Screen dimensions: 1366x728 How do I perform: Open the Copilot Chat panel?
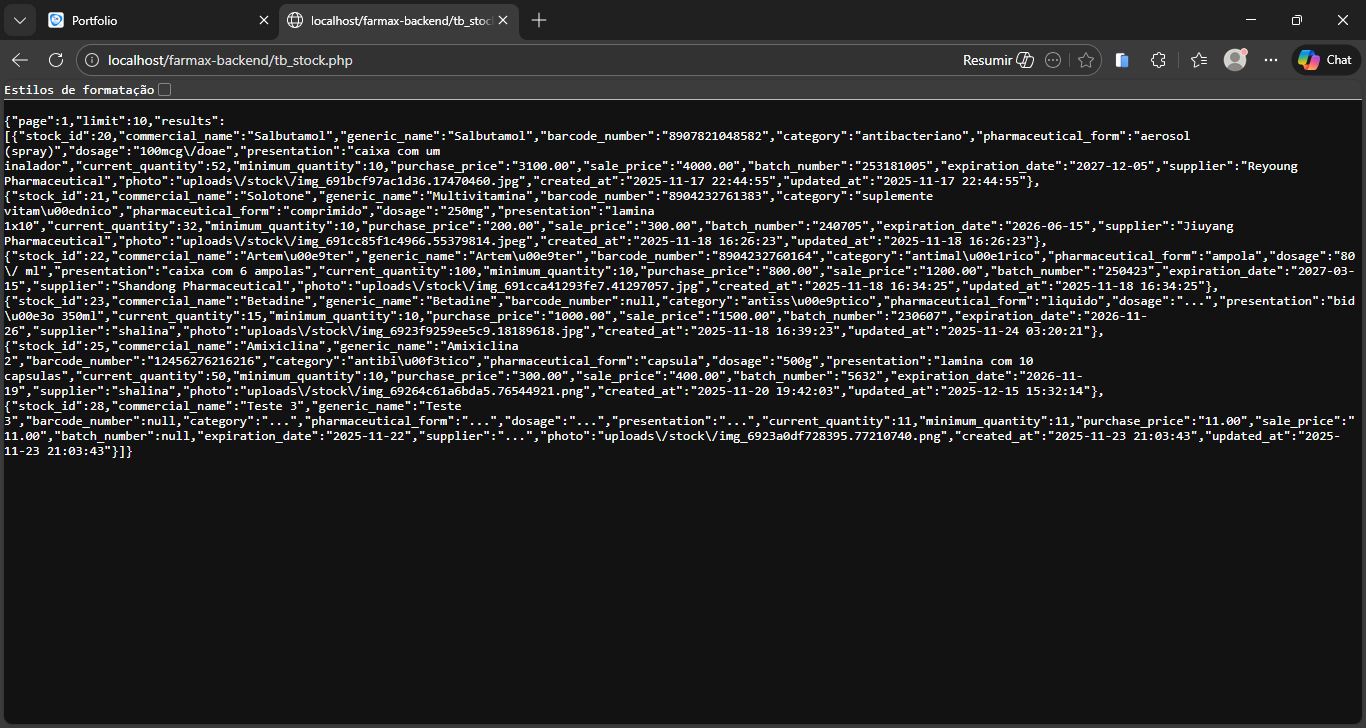1325,60
